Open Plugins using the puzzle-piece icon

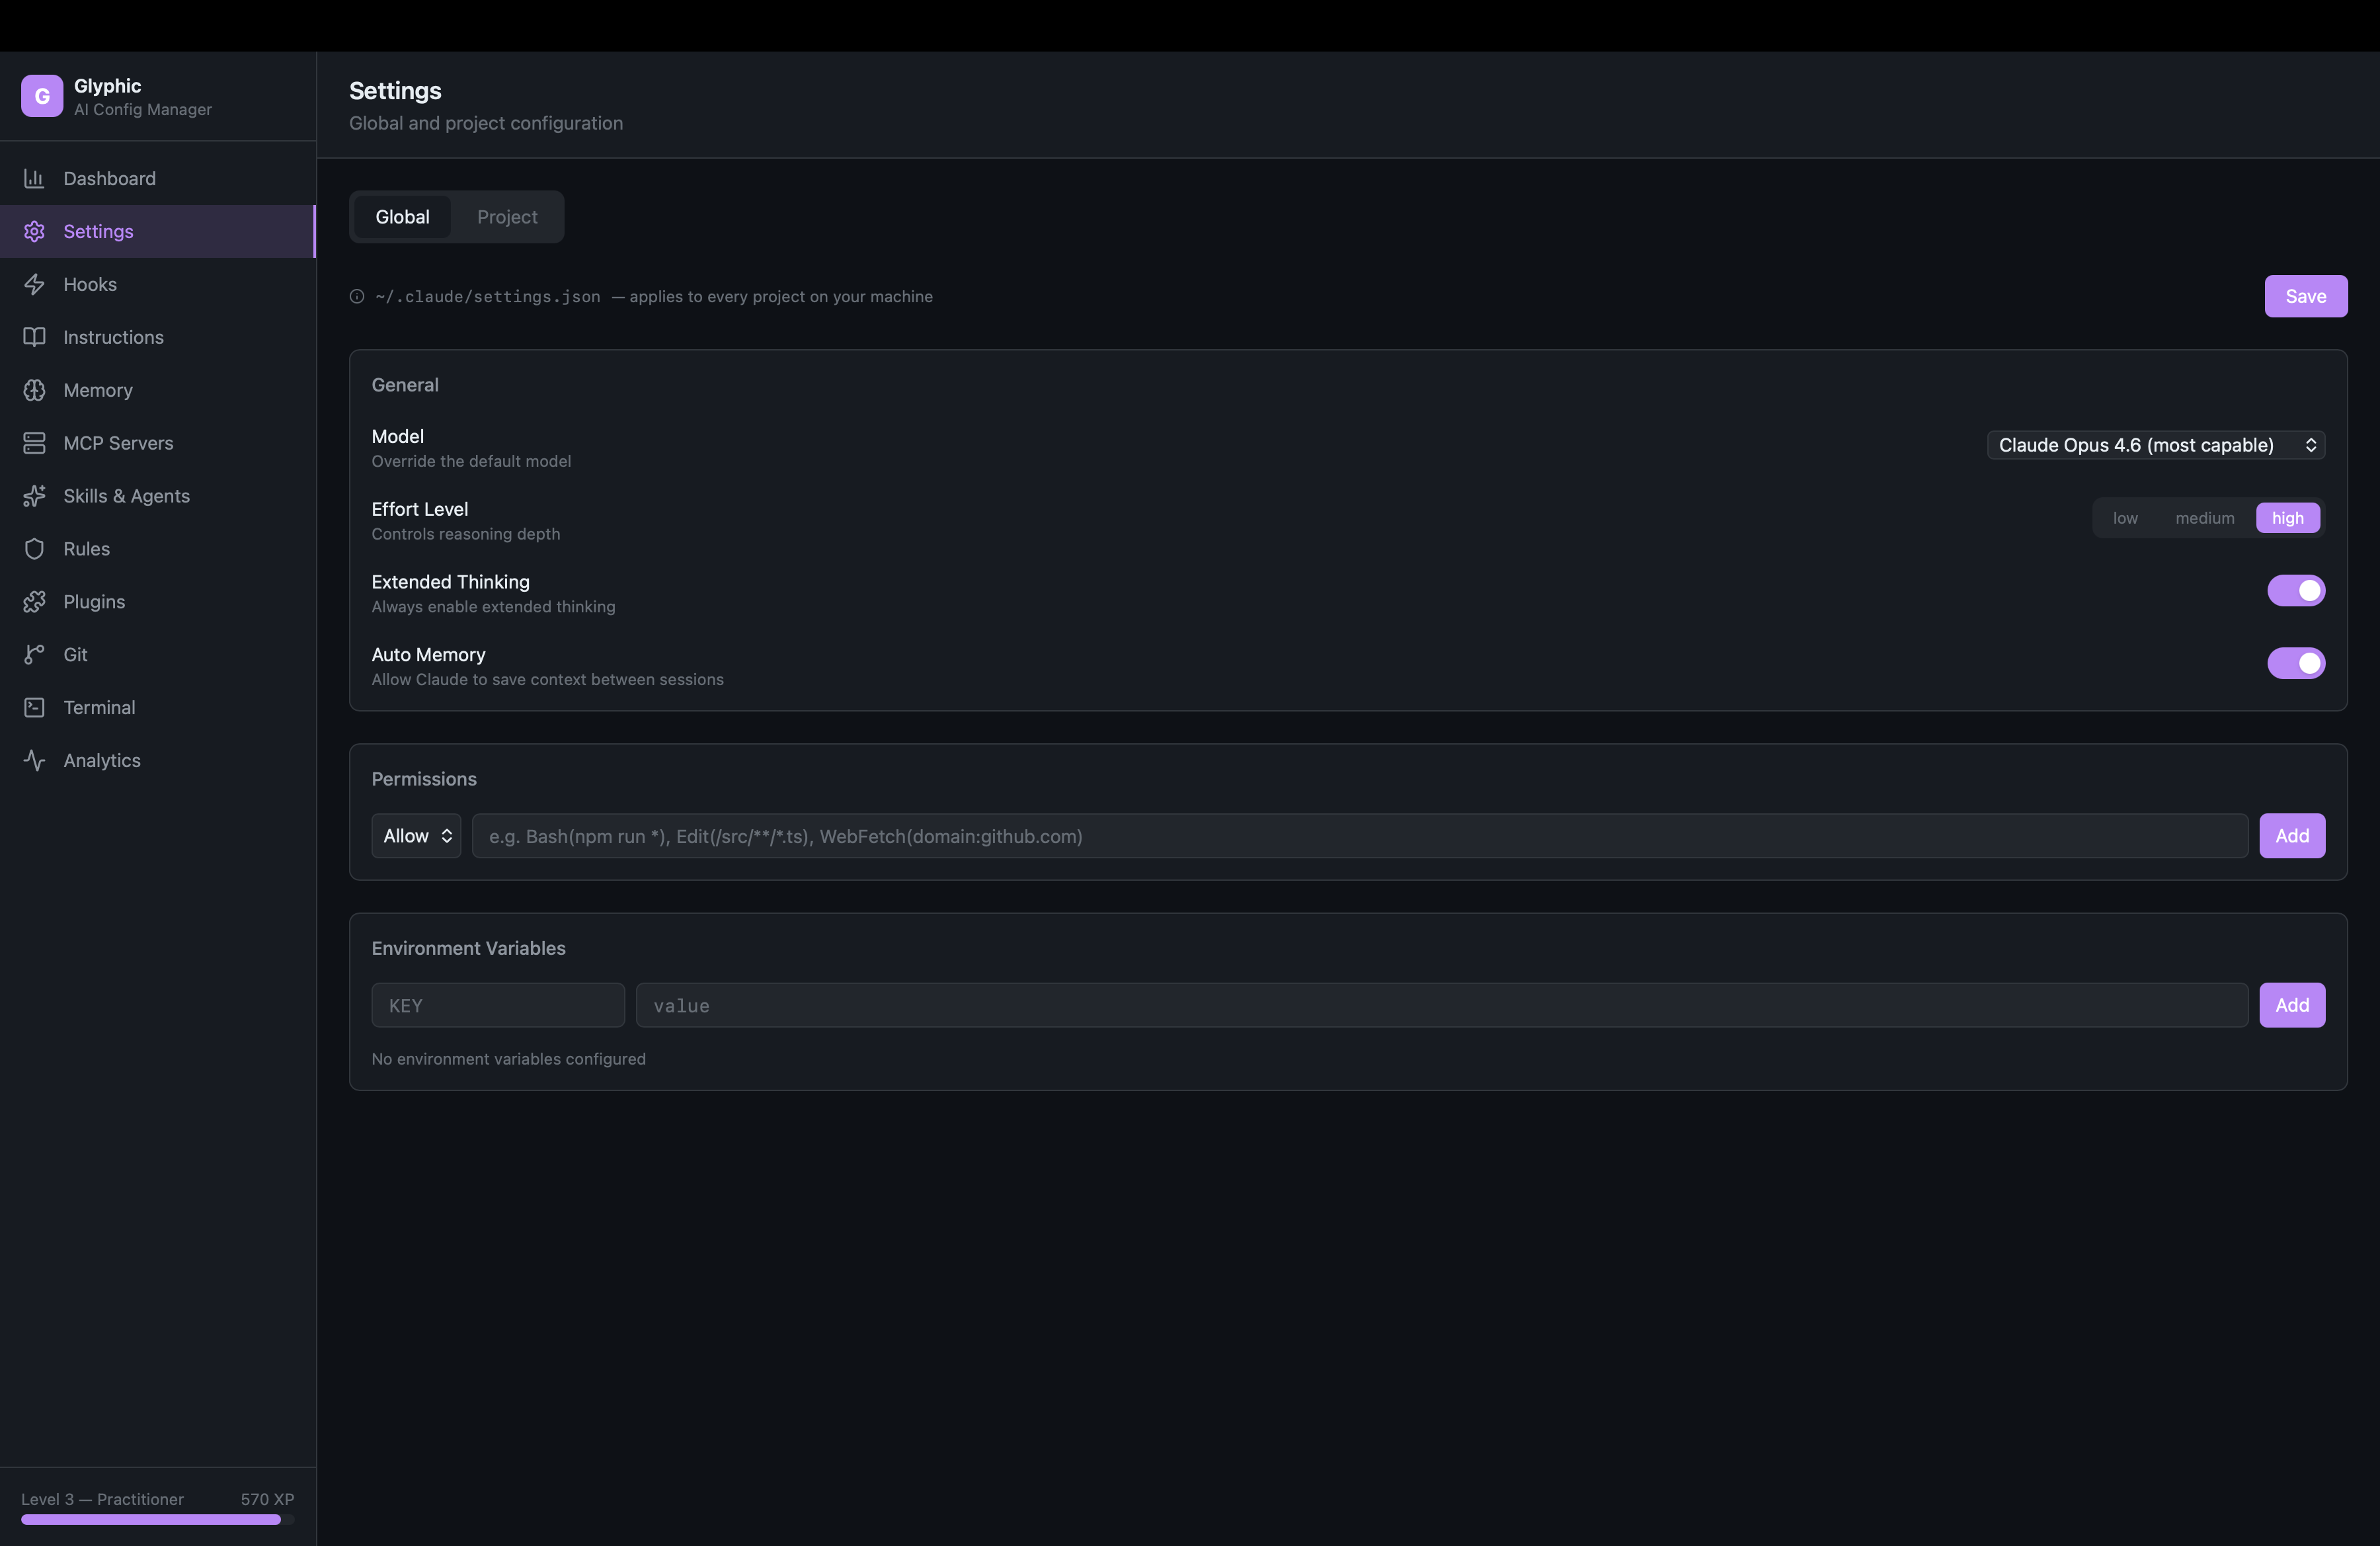coord(34,602)
